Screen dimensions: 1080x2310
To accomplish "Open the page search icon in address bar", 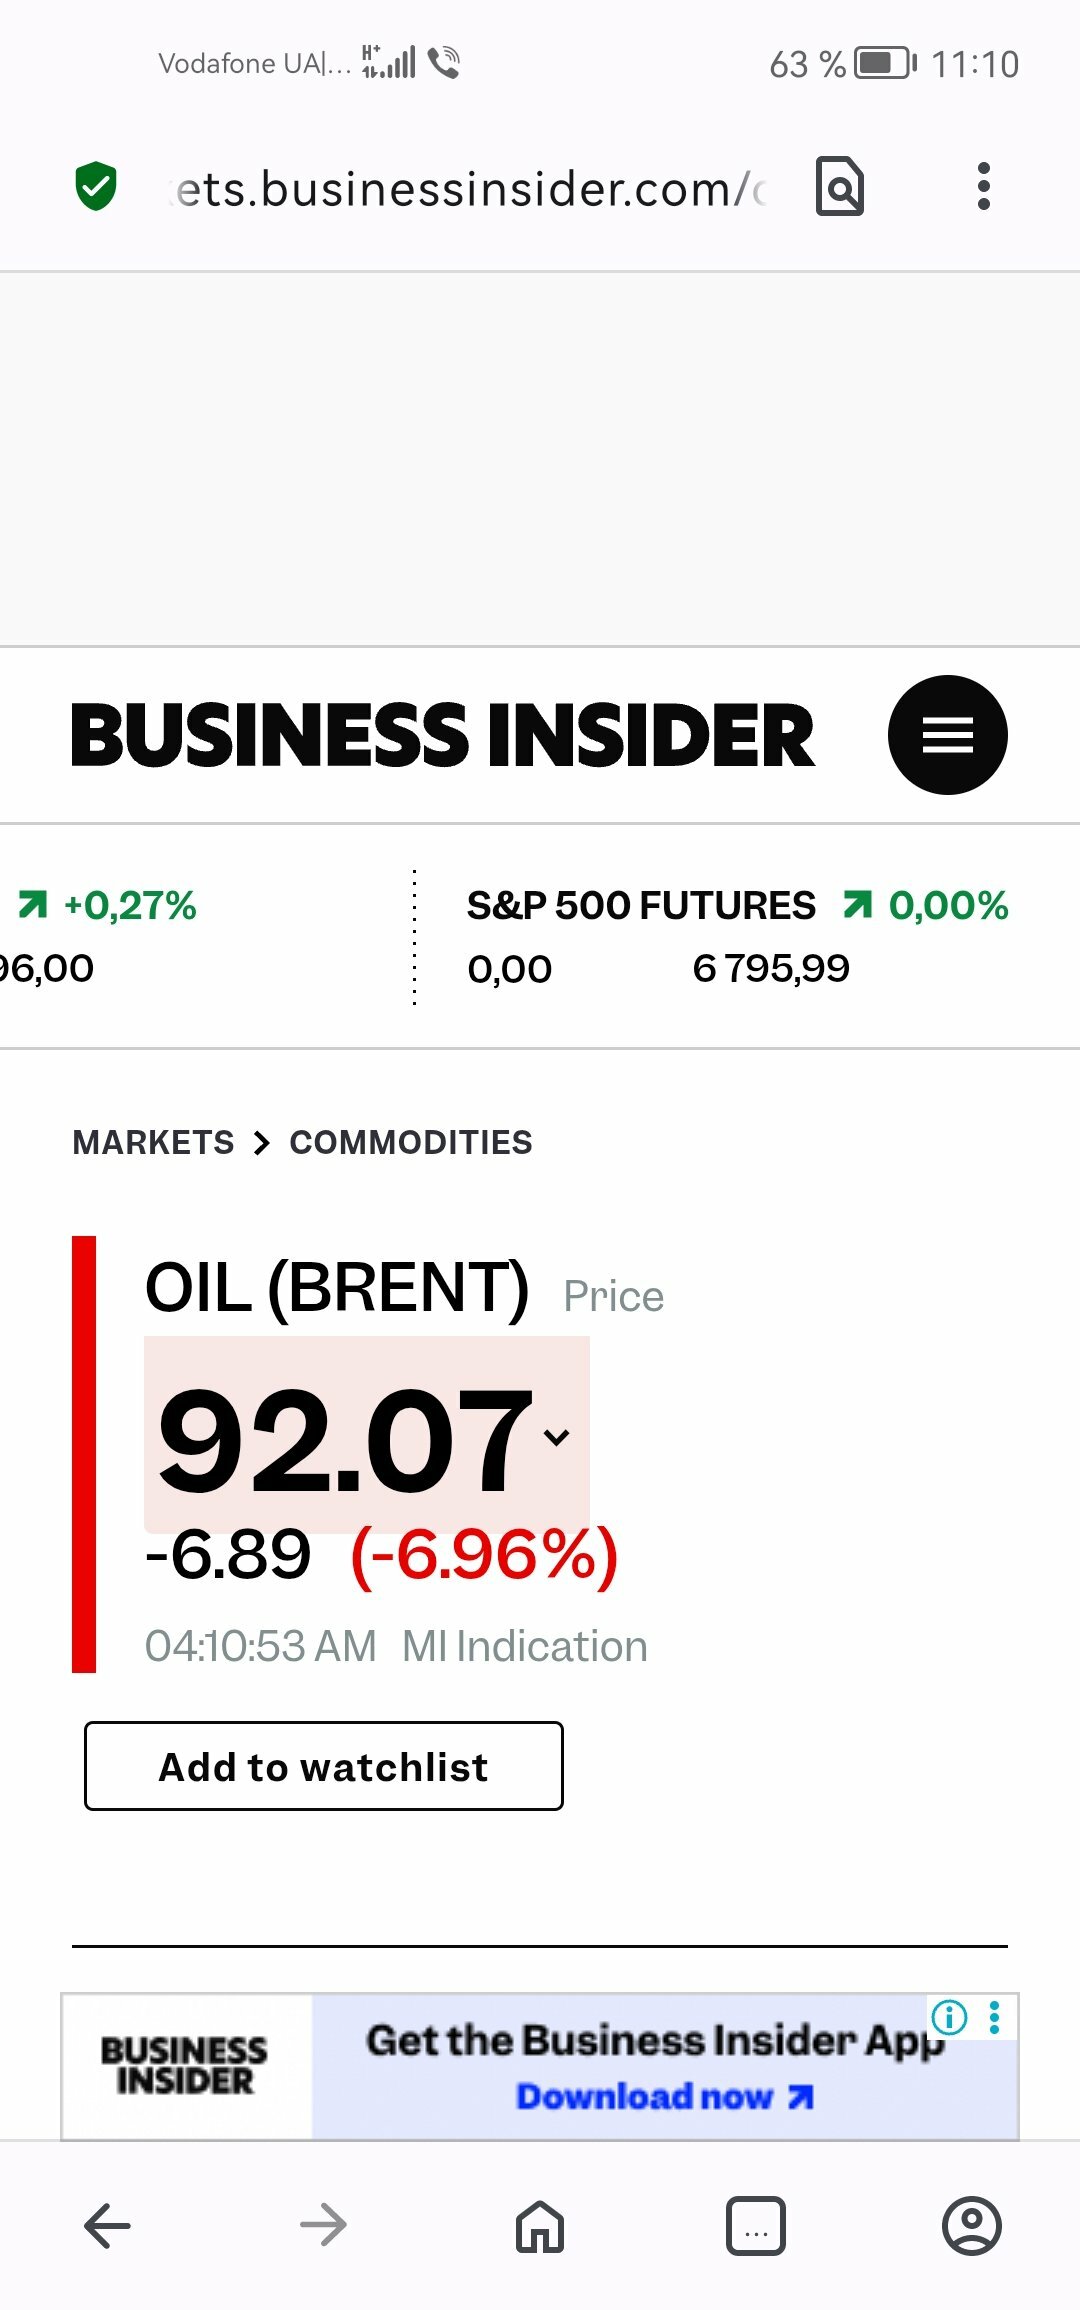I will [x=840, y=187].
